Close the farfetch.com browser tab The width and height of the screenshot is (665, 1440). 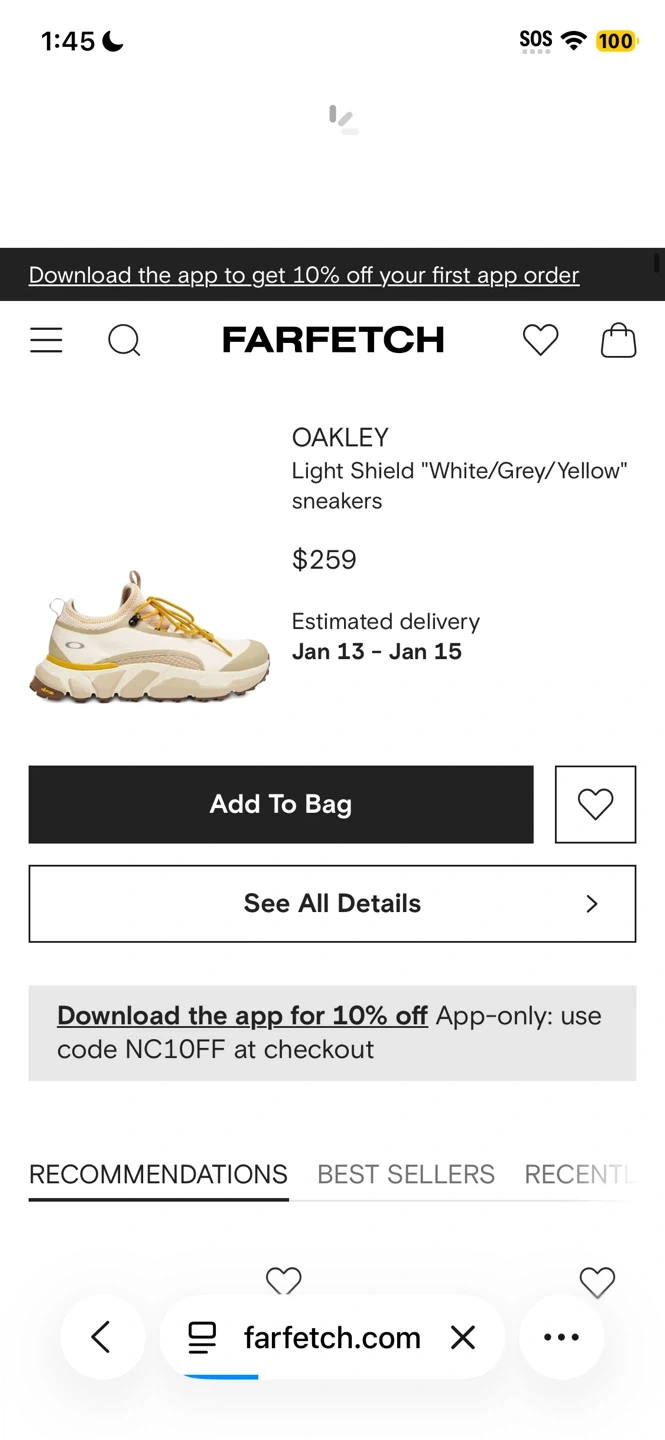(463, 1337)
